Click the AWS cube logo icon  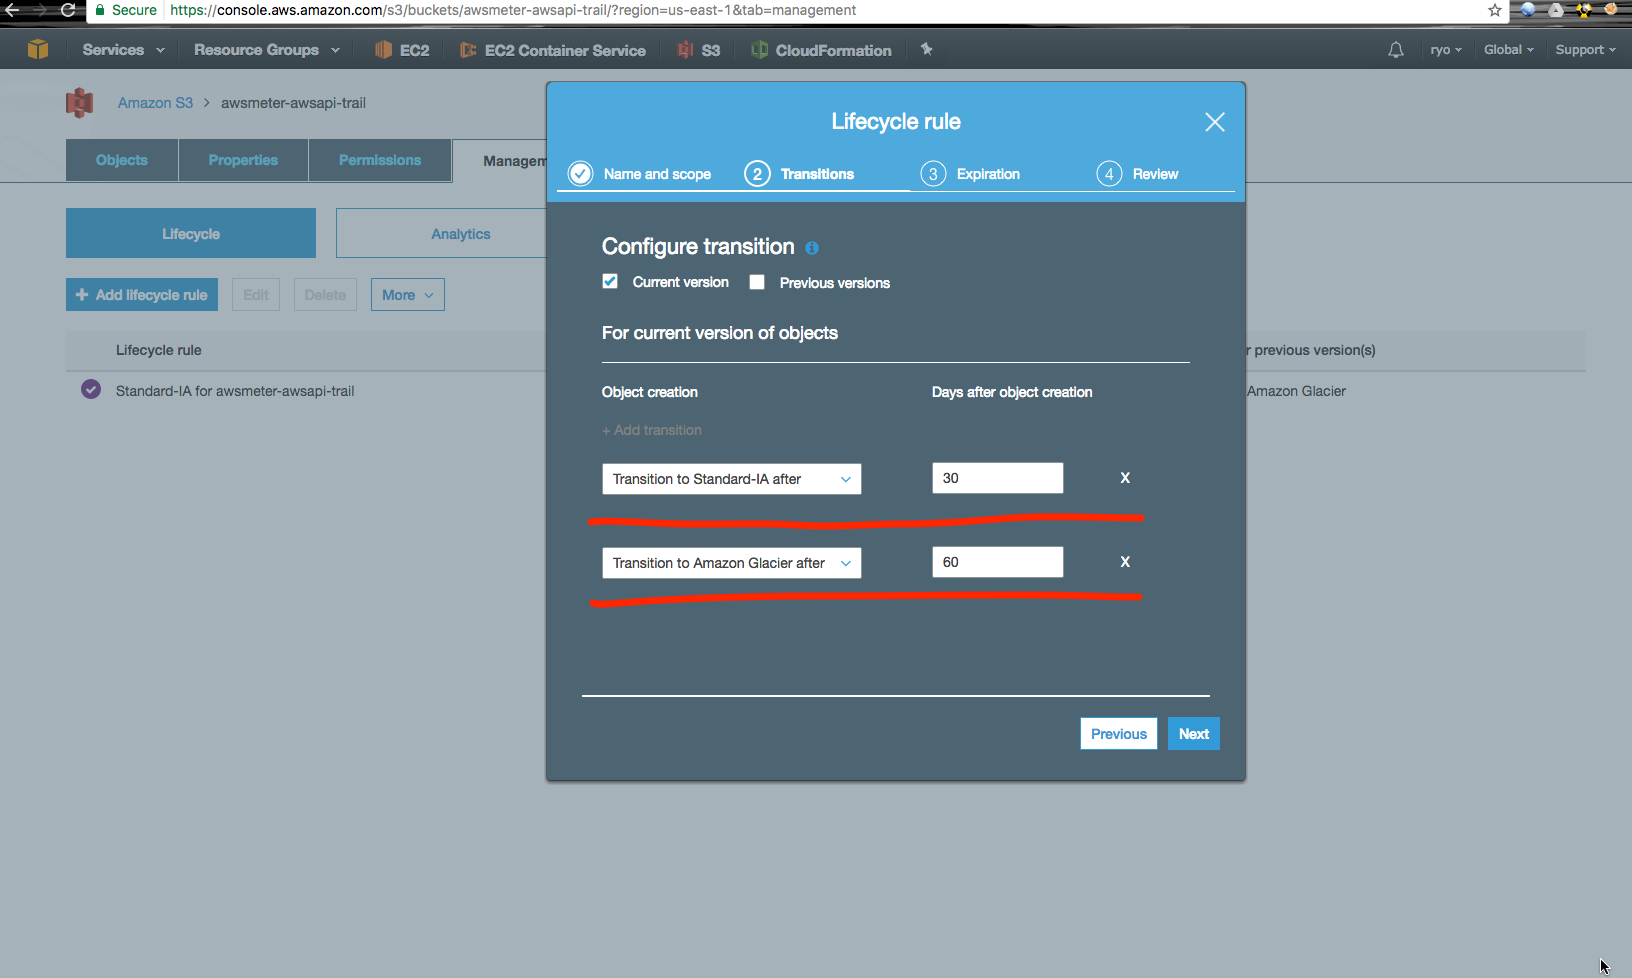click(x=38, y=49)
